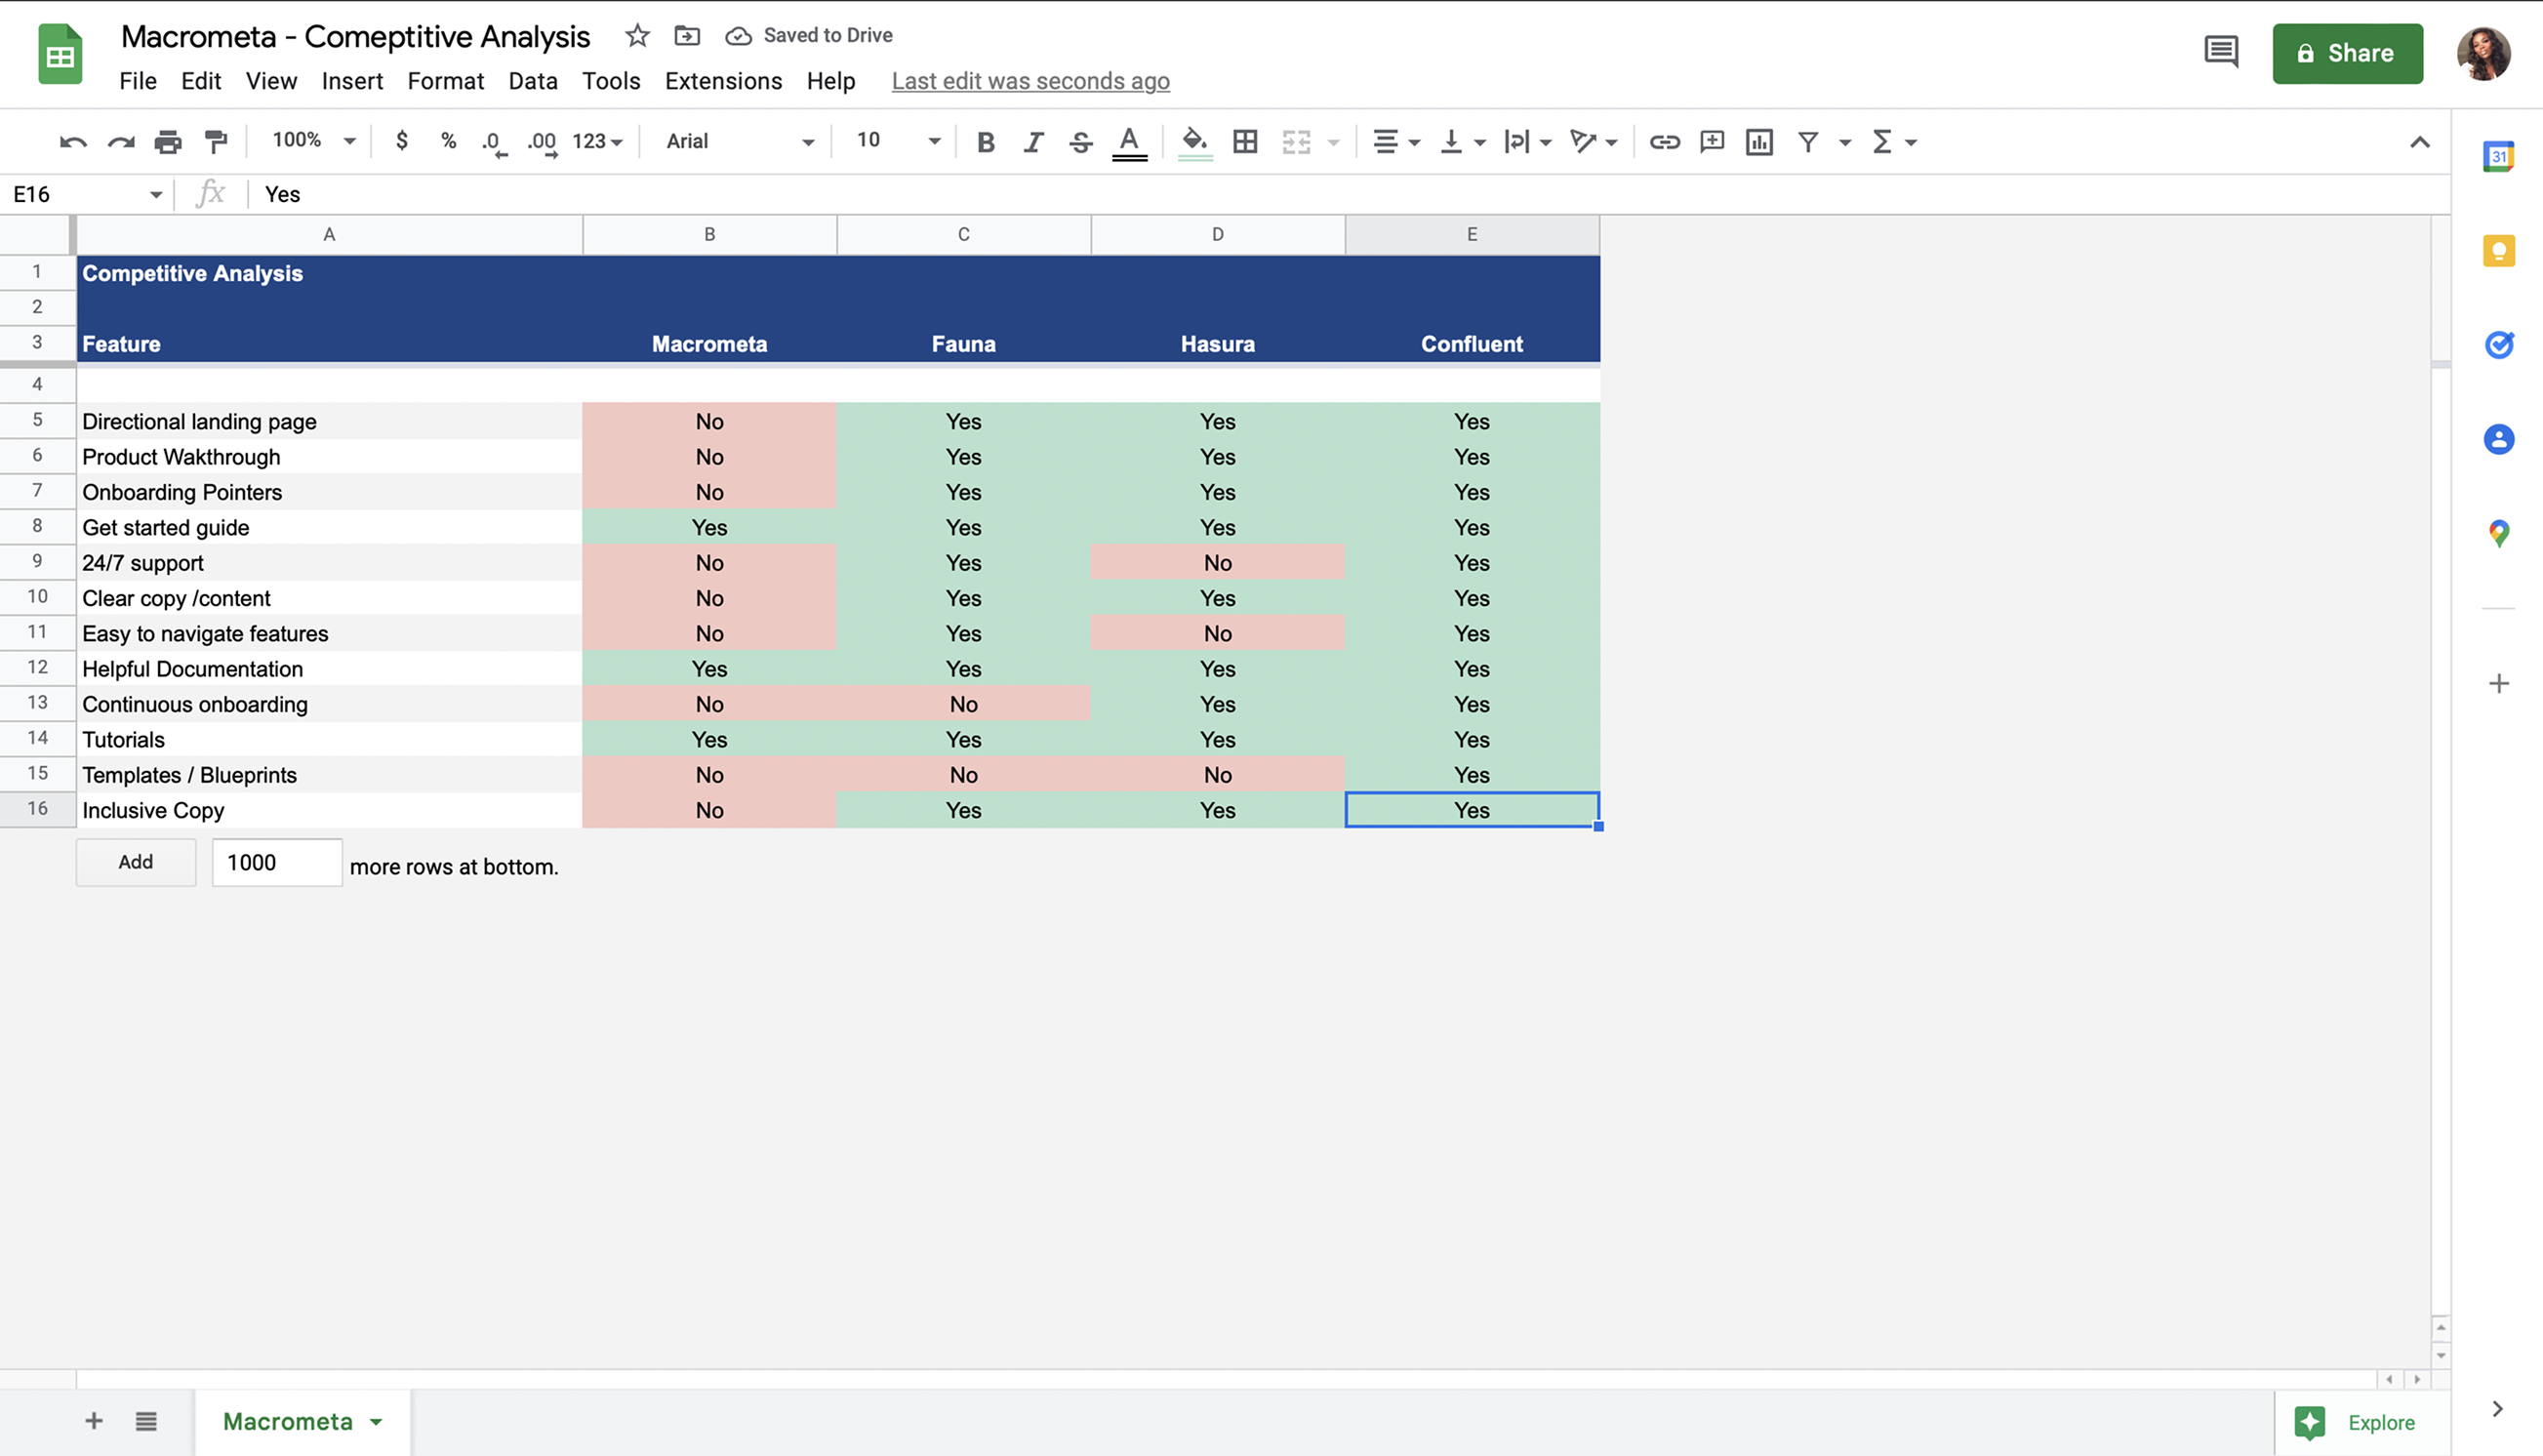Viewport: 2543px width, 1456px height.
Task: Open the Functions sigma menu
Action: (1893, 142)
